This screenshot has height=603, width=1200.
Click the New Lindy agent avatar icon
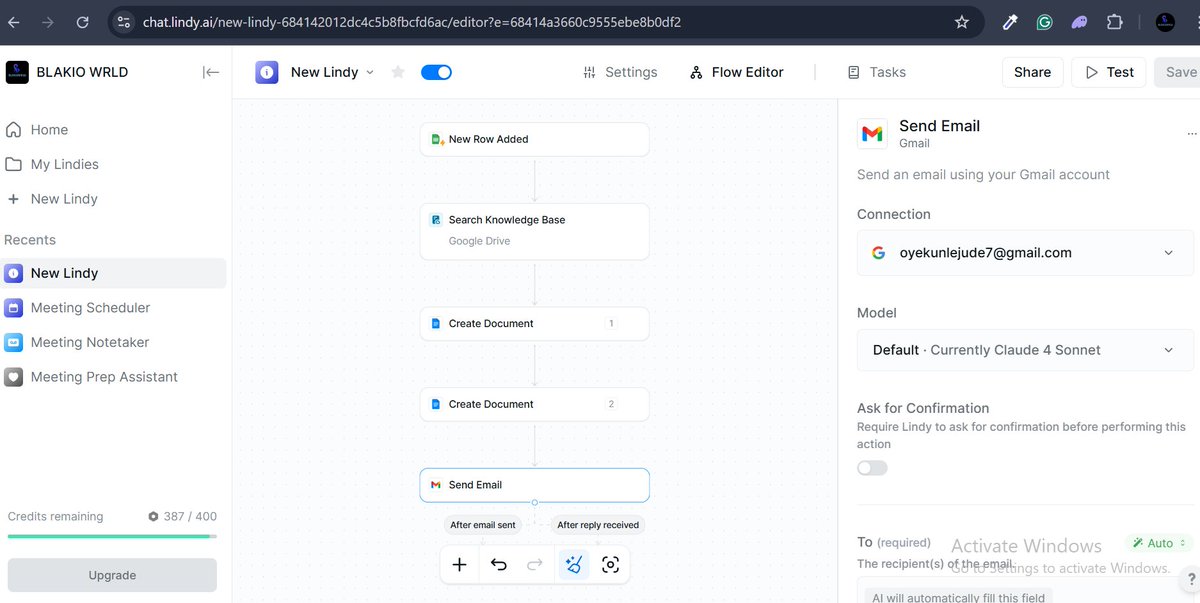266,72
